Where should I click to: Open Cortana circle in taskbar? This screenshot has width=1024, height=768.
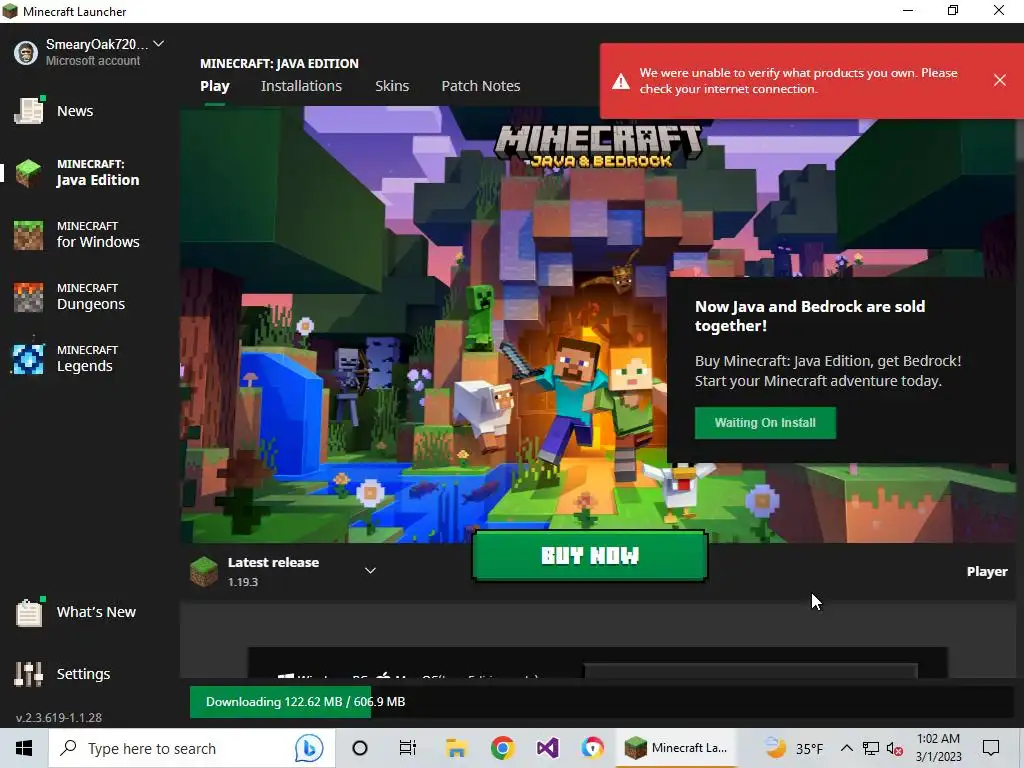point(360,748)
